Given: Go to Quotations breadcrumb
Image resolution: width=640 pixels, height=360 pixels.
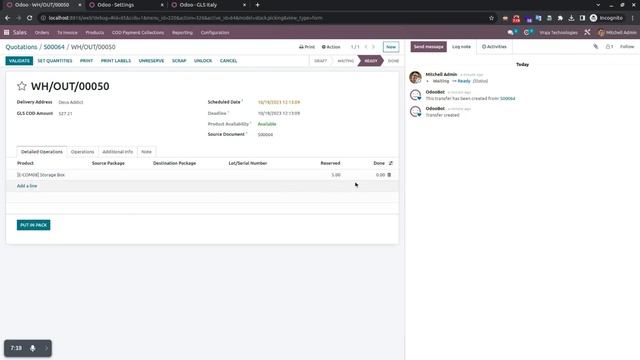Looking at the screenshot, I should click(x=21, y=47).
